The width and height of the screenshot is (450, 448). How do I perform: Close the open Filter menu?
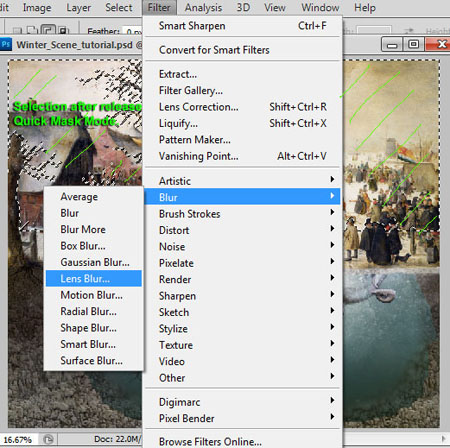coord(159,7)
